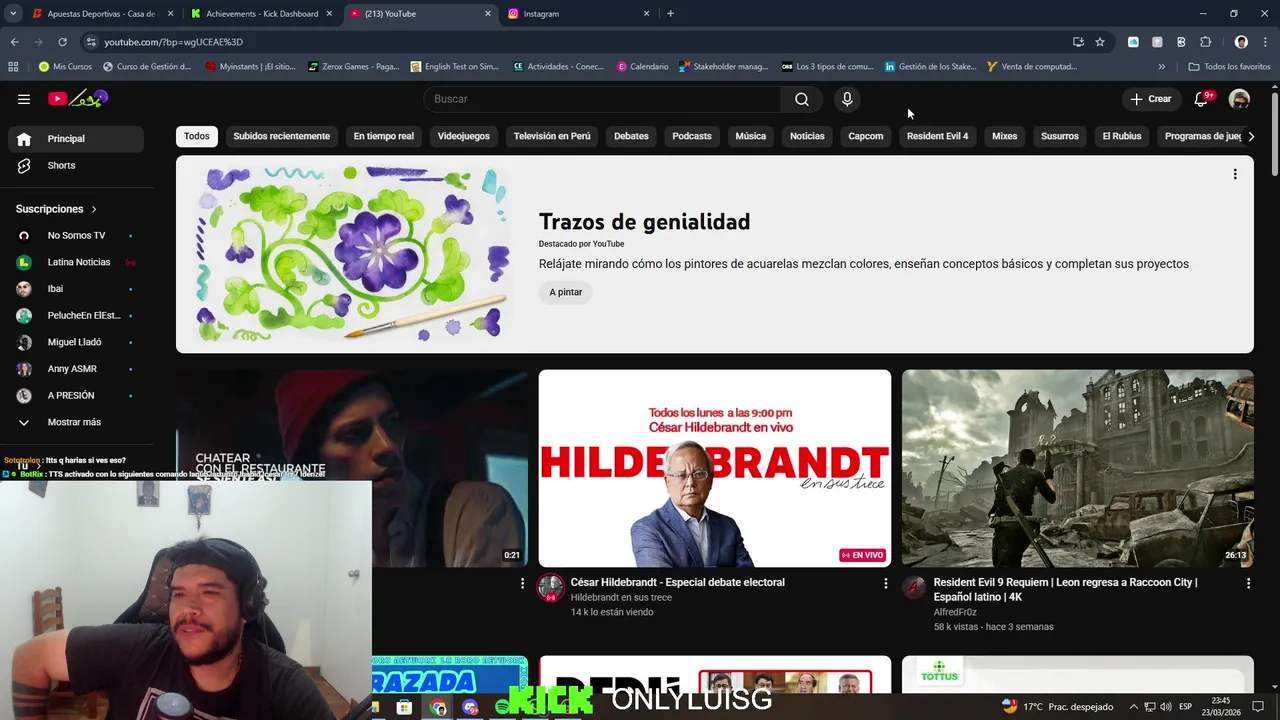Screen dimensions: 1280x720
Task: Select the Subidos recientemente chip
Action: pyautogui.click(x=281, y=136)
